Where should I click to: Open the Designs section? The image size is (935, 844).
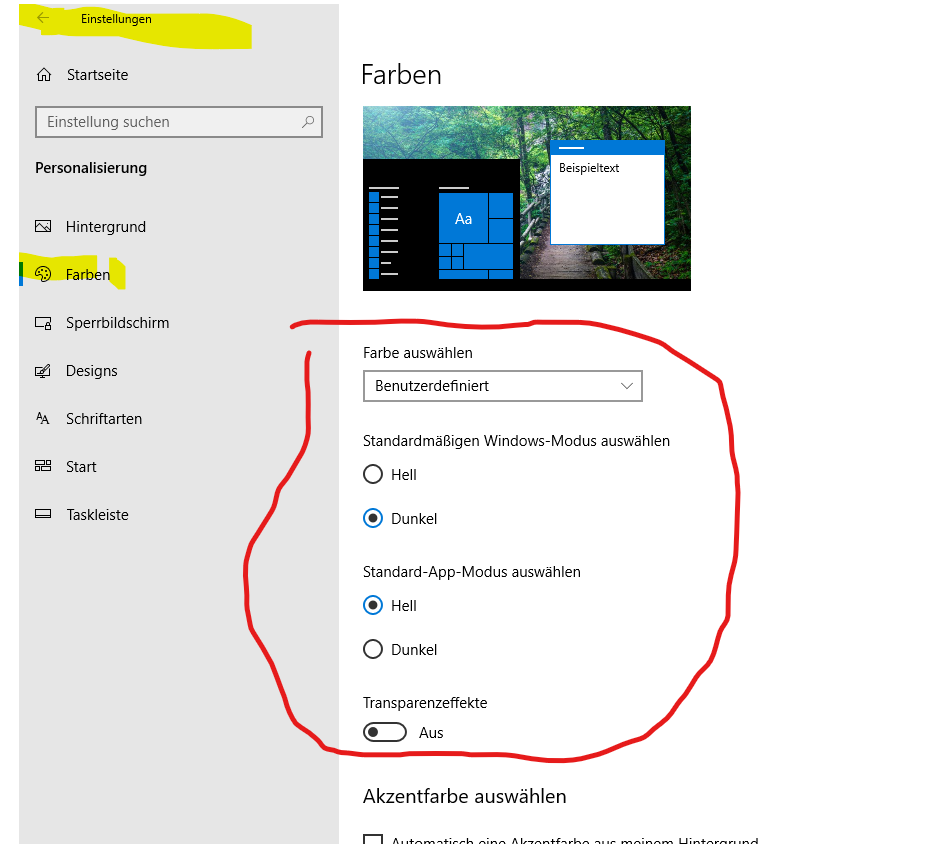[x=91, y=371]
